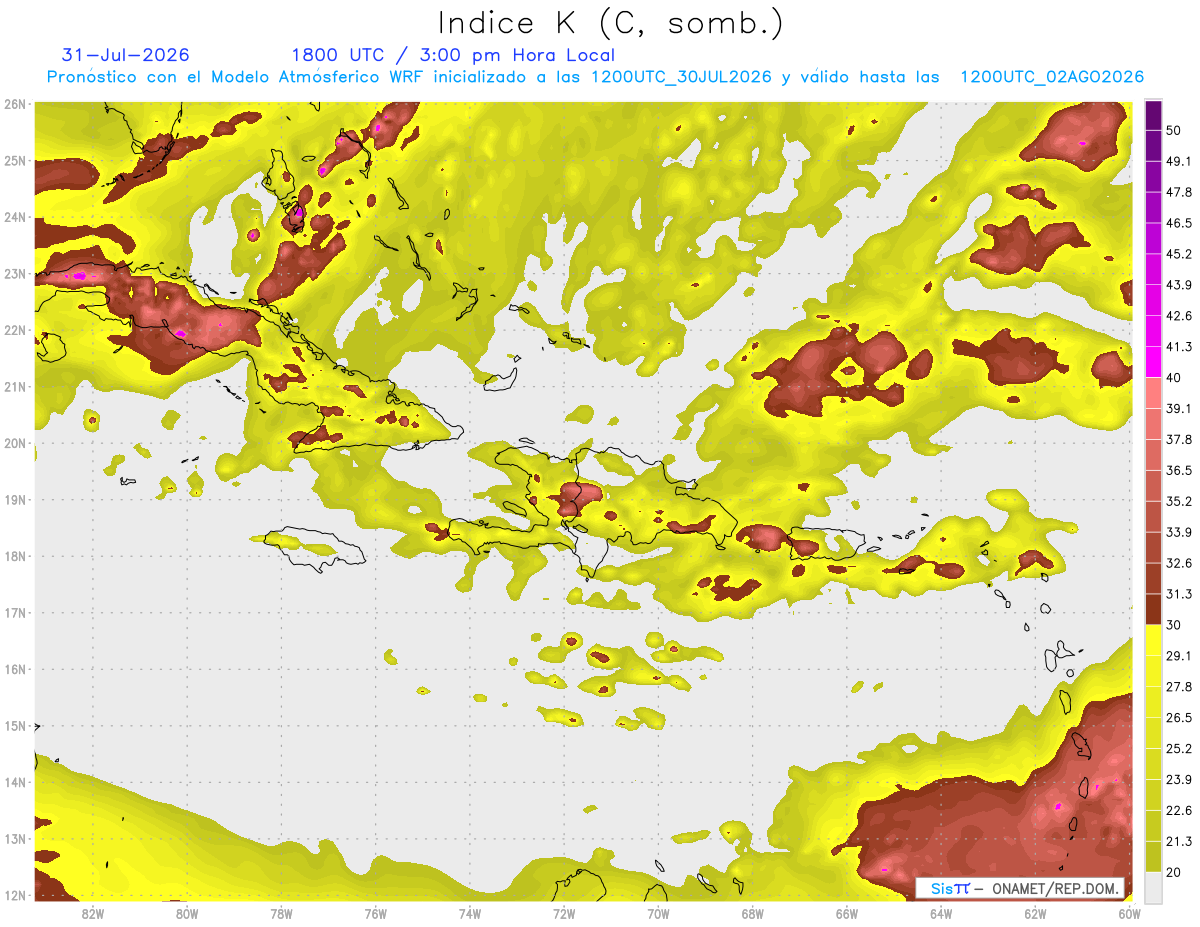
Task: Click the '27.8' colorbar value
Action: click(x=1179, y=686)
